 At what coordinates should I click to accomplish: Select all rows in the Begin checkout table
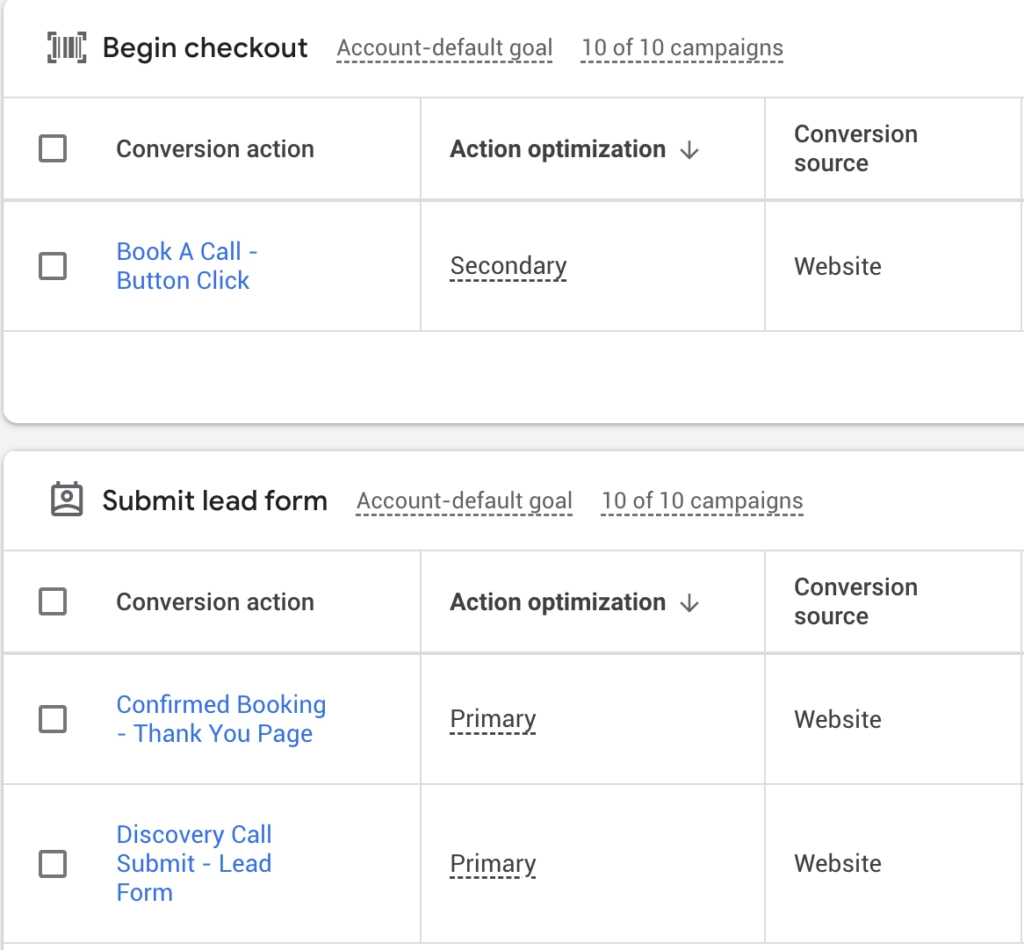click(53, 148)
